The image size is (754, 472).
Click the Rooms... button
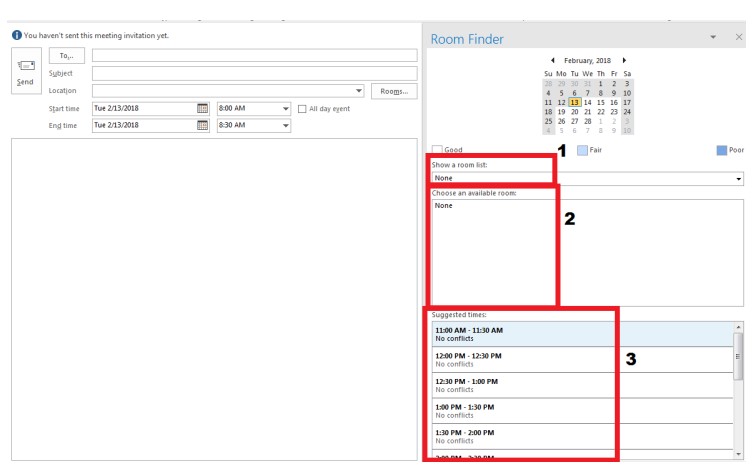point(394,91)
